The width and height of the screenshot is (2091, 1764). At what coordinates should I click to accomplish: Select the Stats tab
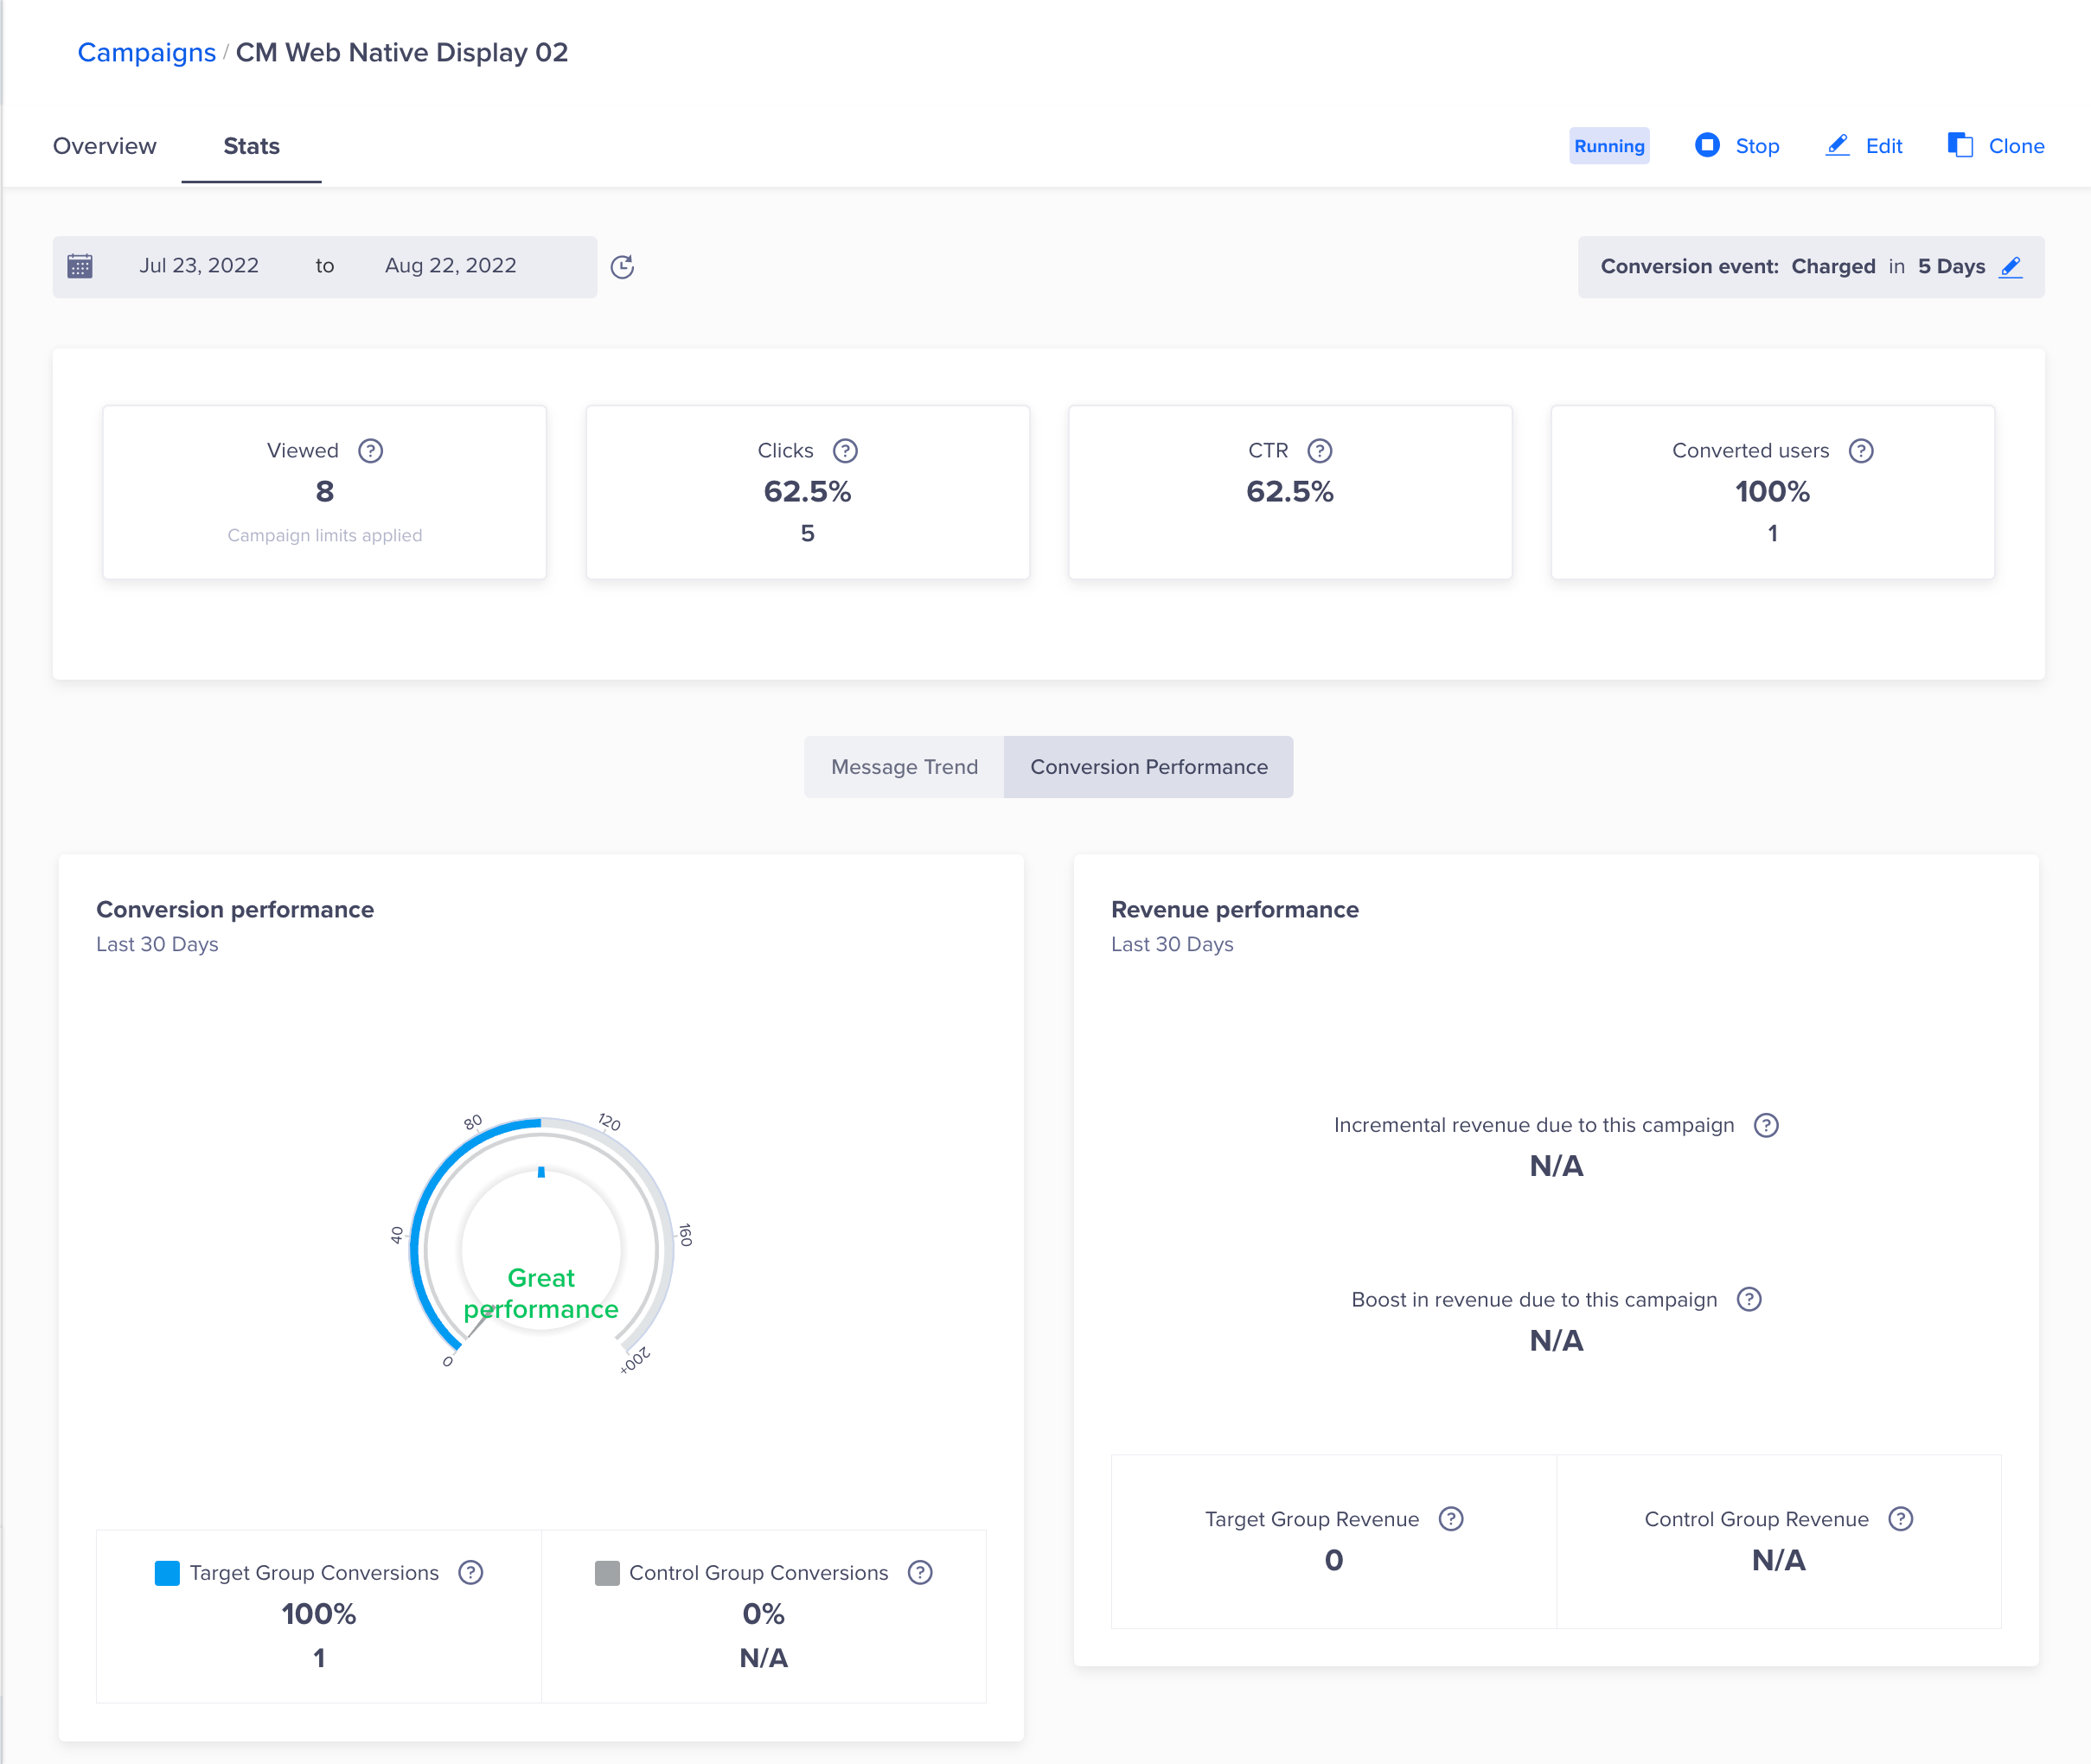point(251,146)
